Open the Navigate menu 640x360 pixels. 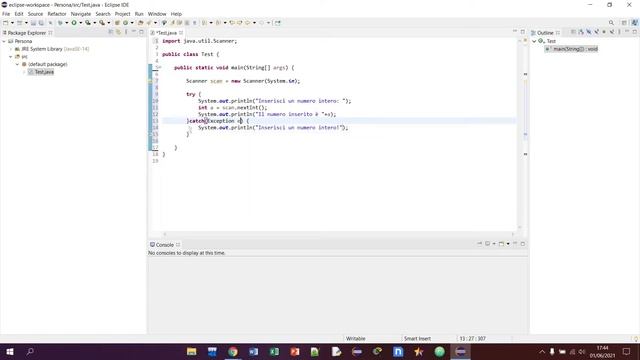pyautogui.click(x=81, y=14)
